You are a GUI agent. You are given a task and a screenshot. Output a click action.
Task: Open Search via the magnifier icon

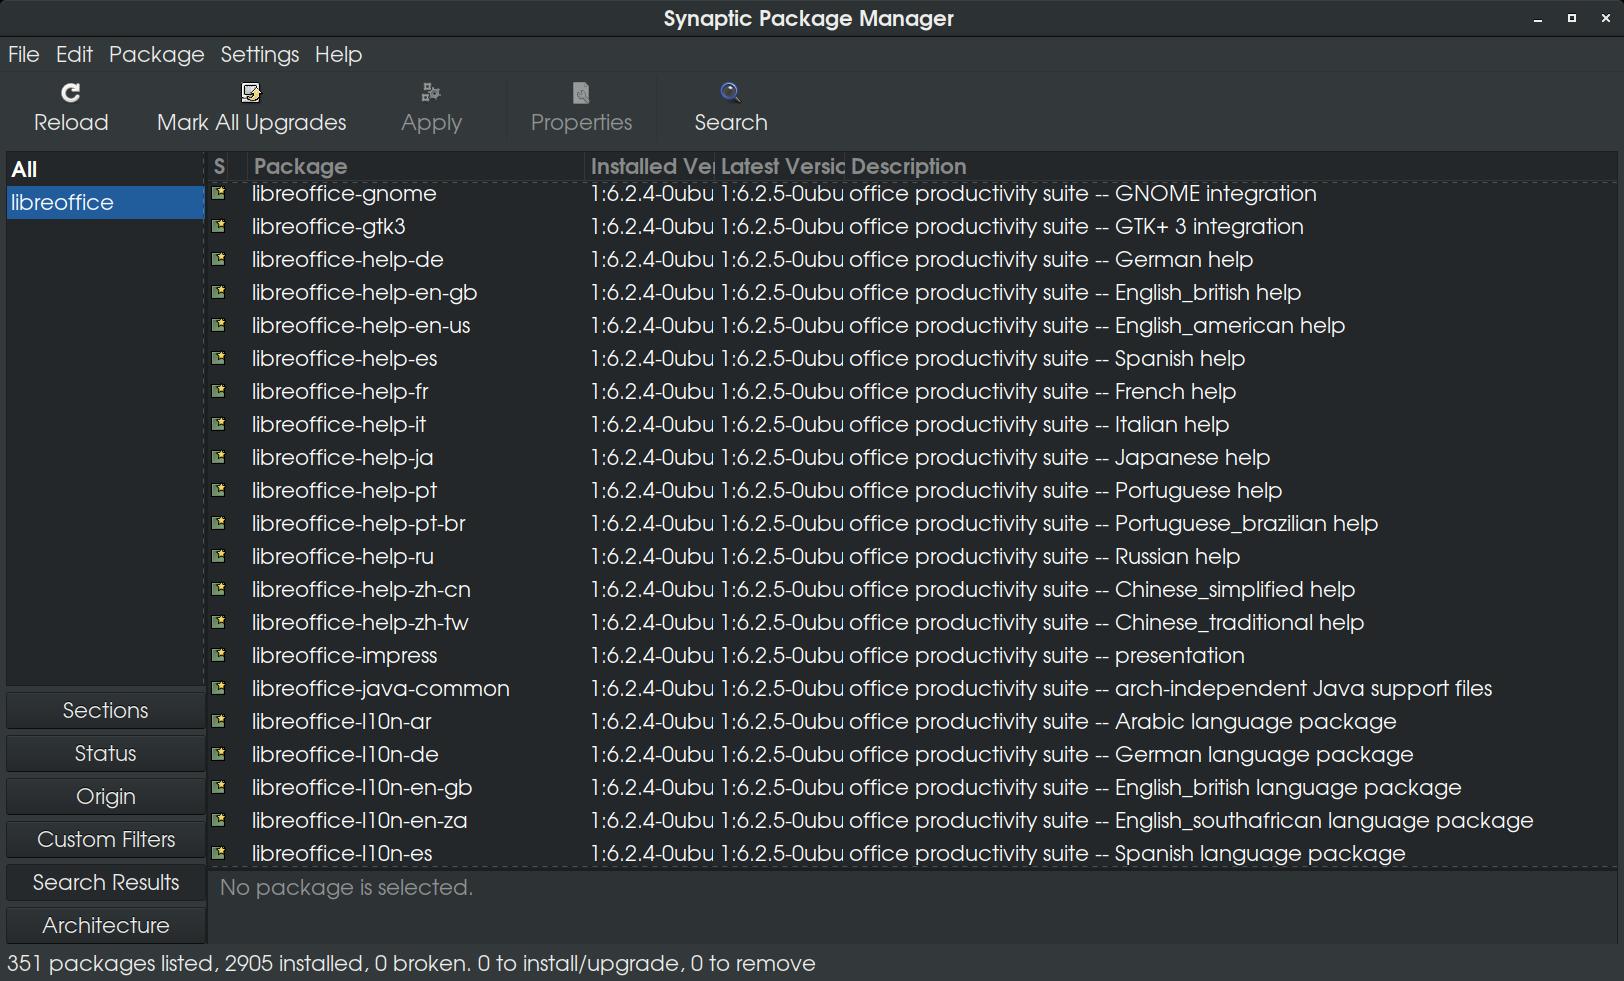click(x=730, y=93)
